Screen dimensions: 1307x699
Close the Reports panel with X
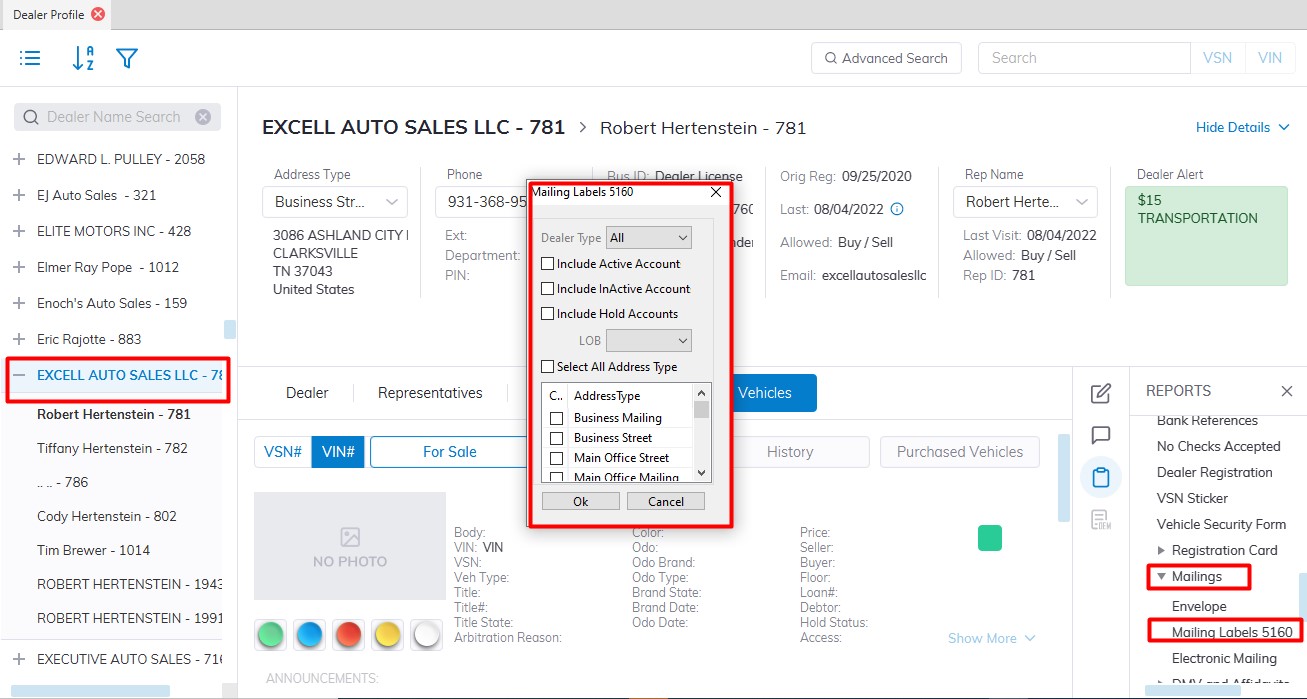click(x=1286, y=391)
